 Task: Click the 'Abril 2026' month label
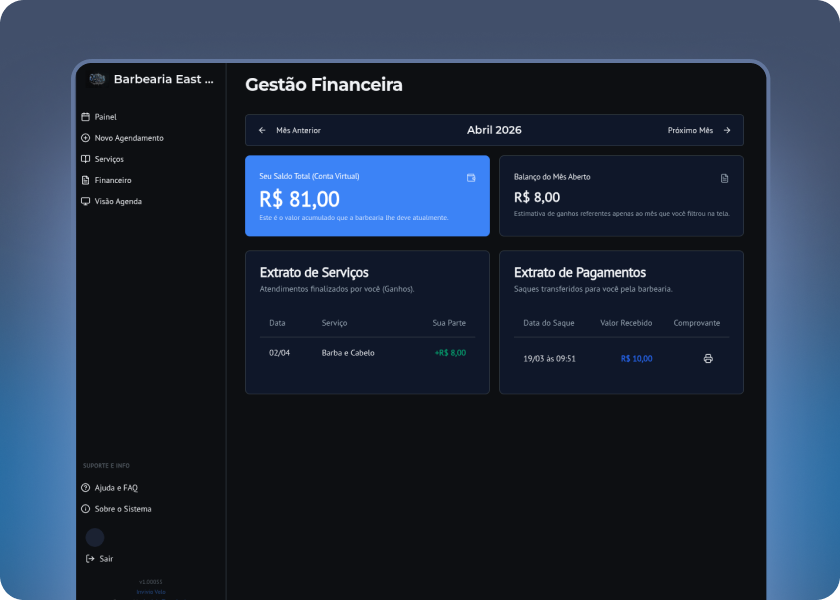(494, 130)
